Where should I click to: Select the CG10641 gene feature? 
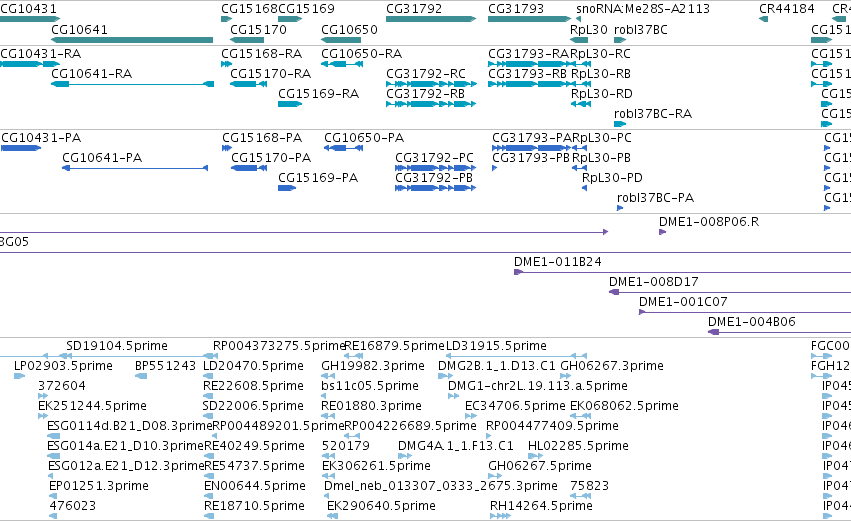(132, 40)
